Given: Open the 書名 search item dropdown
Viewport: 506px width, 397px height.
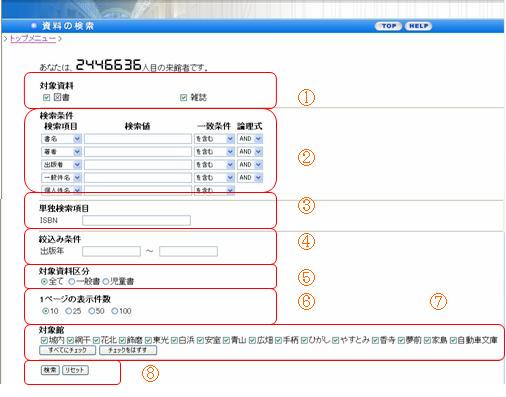Looking at the screenshot, I should coord(61,139).
